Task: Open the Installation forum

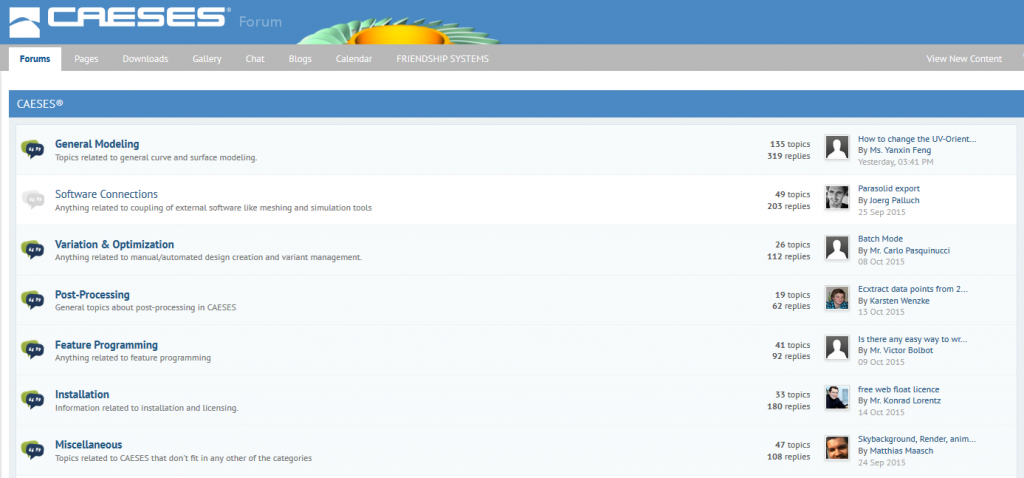Action: [x=82, y=394]
